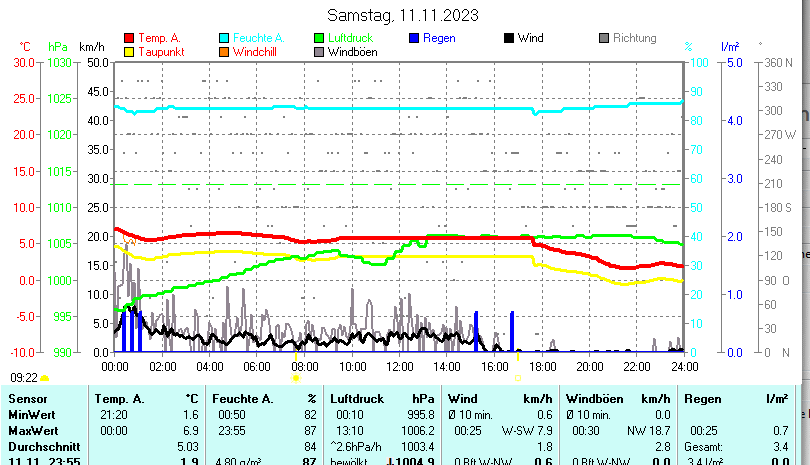Click the cyan Feuchte A. legend square
Image resolution: width=810 pixels, height=465 pixels.
[224, 38]
